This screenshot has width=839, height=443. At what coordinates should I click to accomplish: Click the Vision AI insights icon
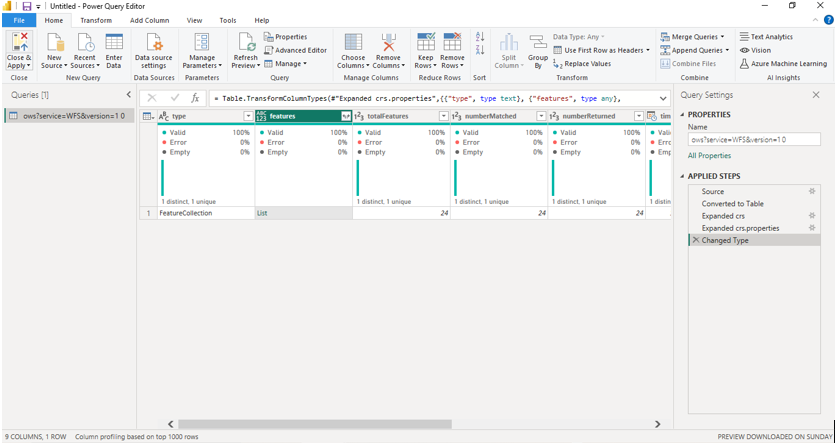(x=744, y=50)
